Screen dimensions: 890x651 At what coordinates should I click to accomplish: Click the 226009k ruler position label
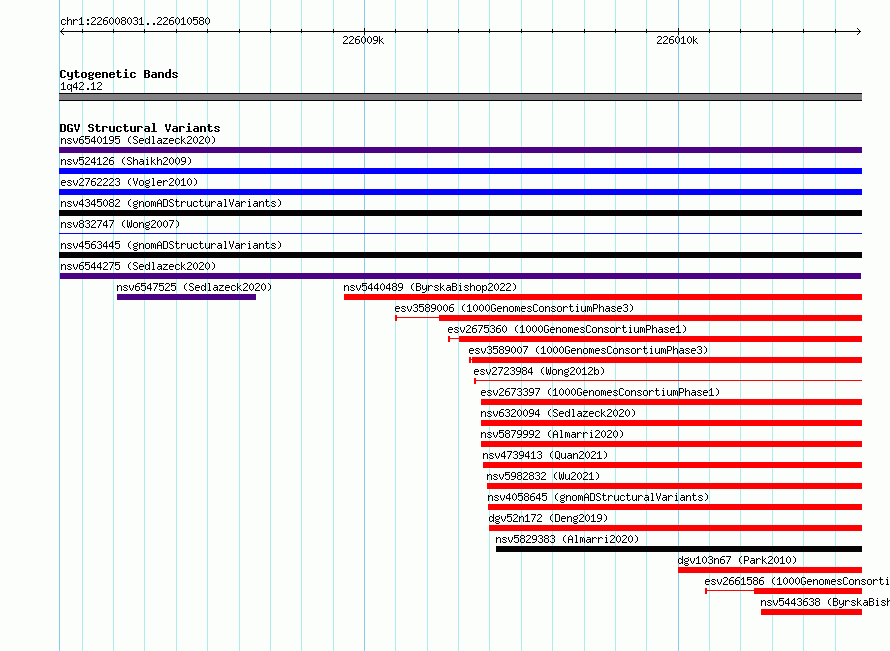pyautogui.click(x=363, y=40)
